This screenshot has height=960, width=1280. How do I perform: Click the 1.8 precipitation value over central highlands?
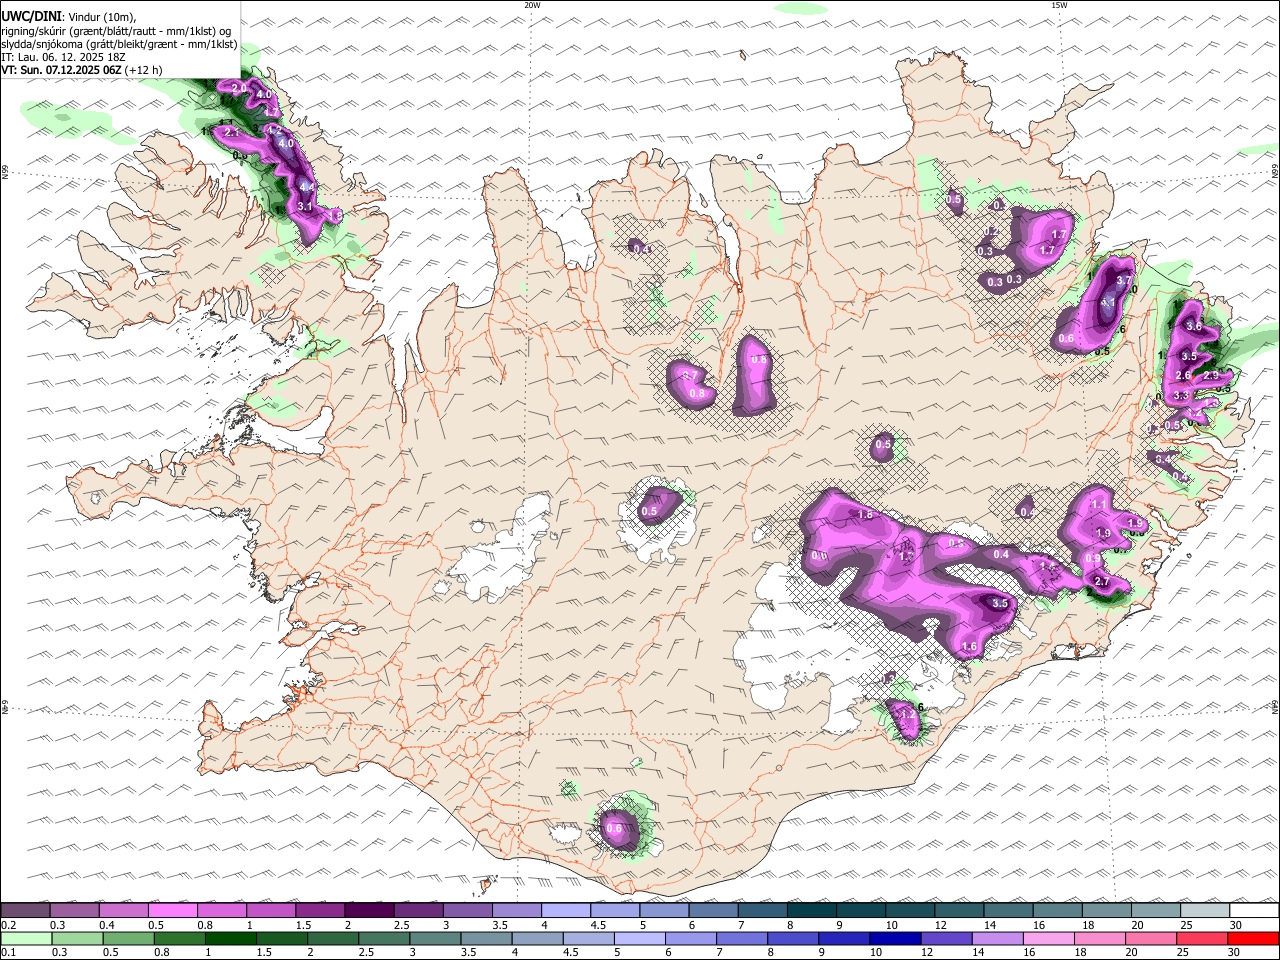866,515
